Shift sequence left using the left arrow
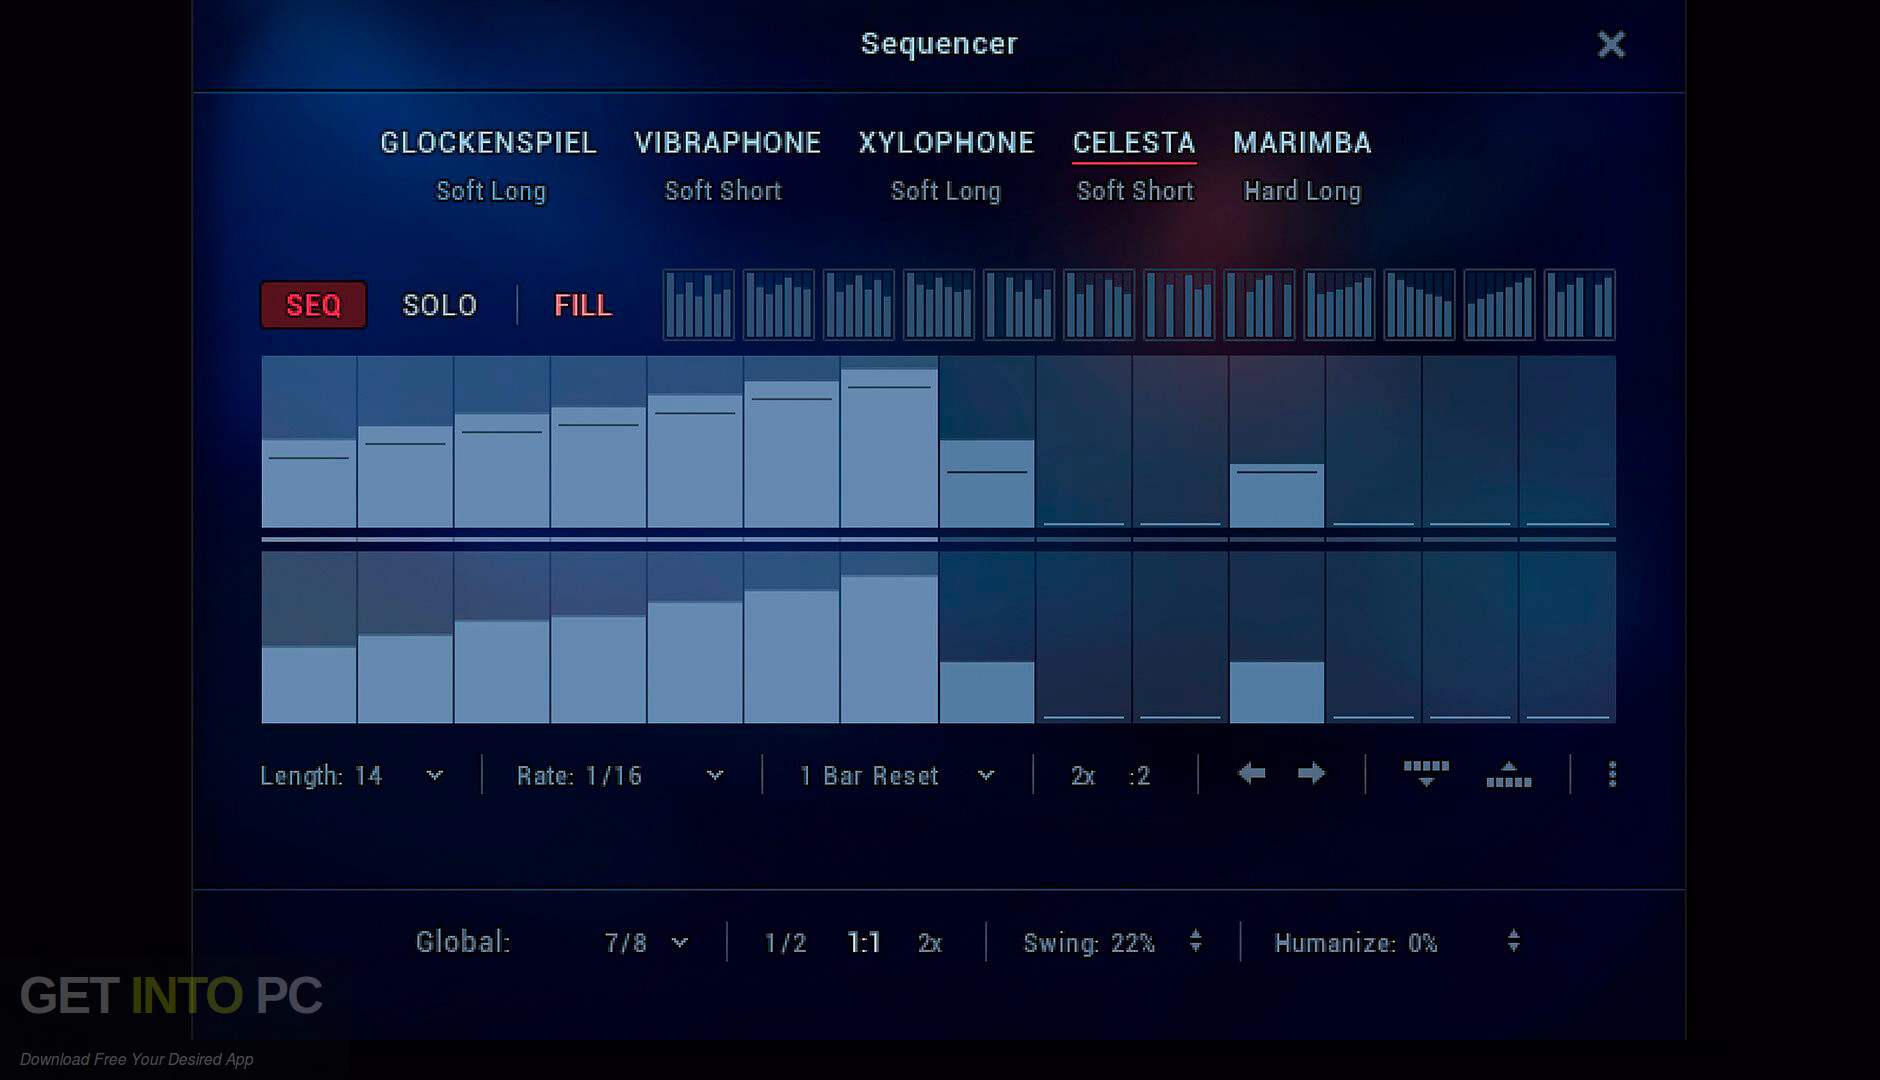1880x1080 pixels. click(x=1252, y=774)
